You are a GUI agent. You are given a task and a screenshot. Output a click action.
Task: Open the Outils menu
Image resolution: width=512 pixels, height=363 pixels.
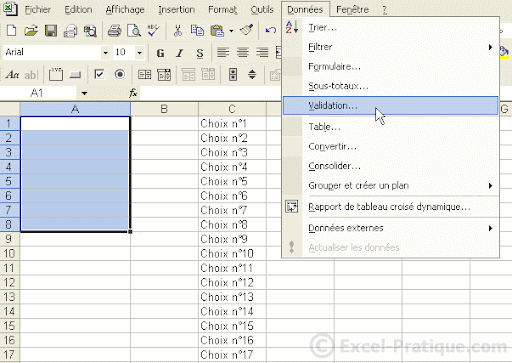tap(262, 10)
